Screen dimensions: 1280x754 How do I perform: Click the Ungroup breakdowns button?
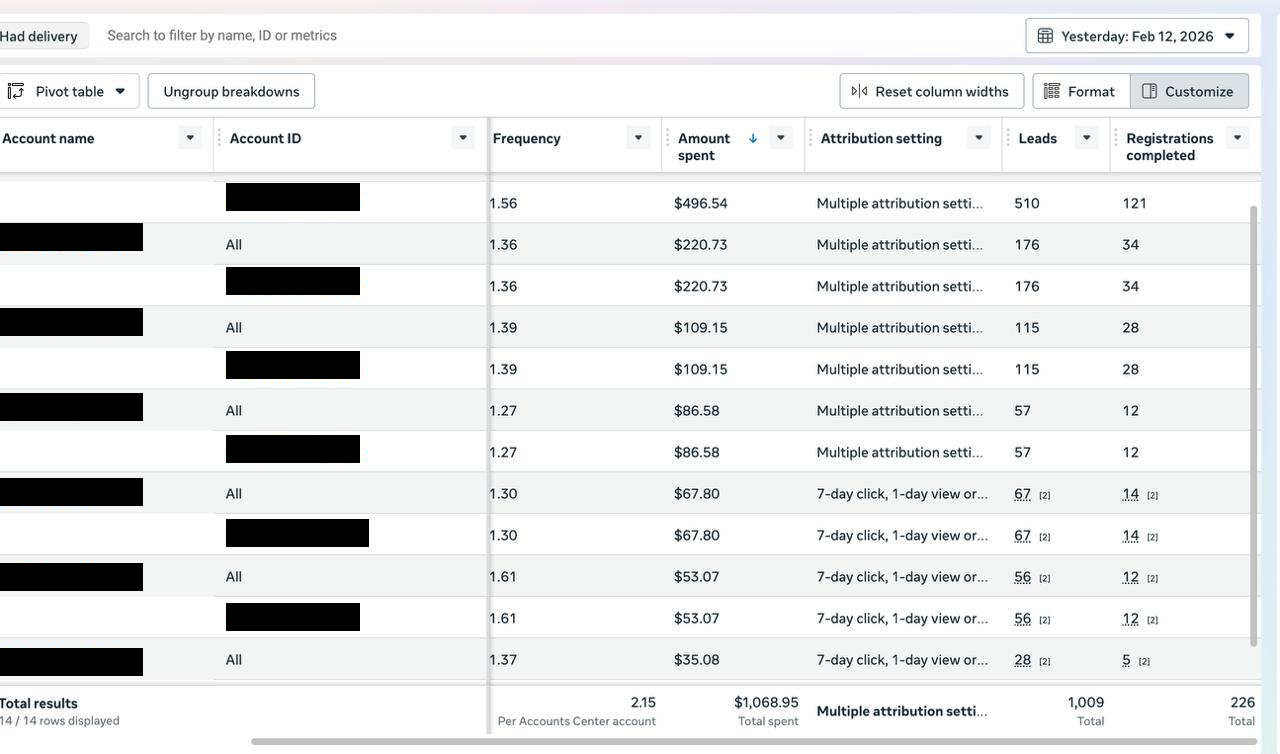[x=231, y=91]
